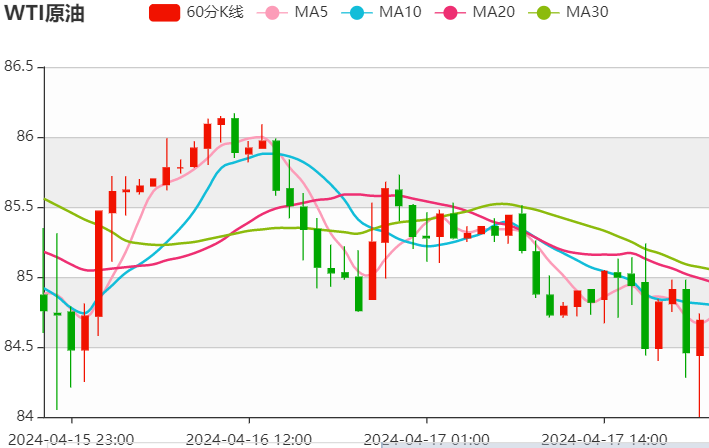Click the WTI原油 chart title
The height and width of the screenshot is (448, 709).
coord(44,14)
